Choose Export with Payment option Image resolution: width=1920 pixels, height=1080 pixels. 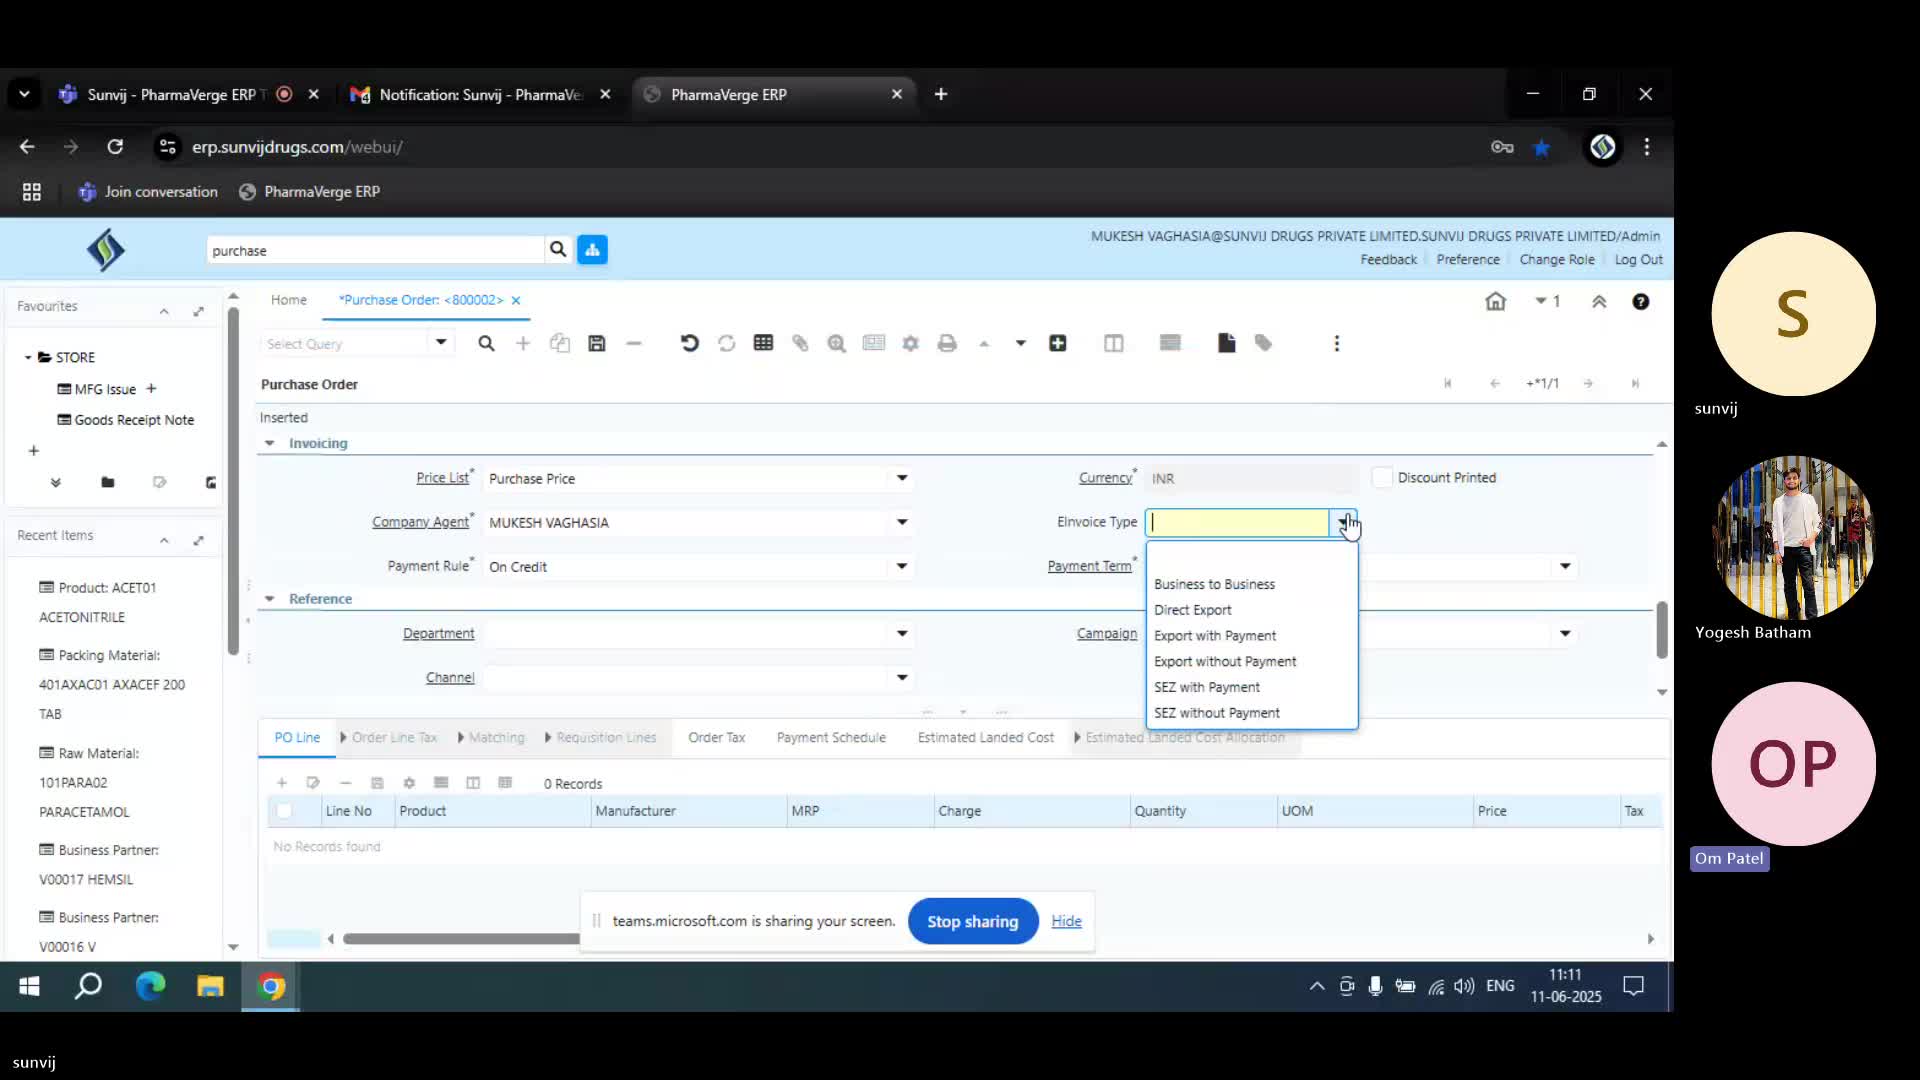(1251, 636)
